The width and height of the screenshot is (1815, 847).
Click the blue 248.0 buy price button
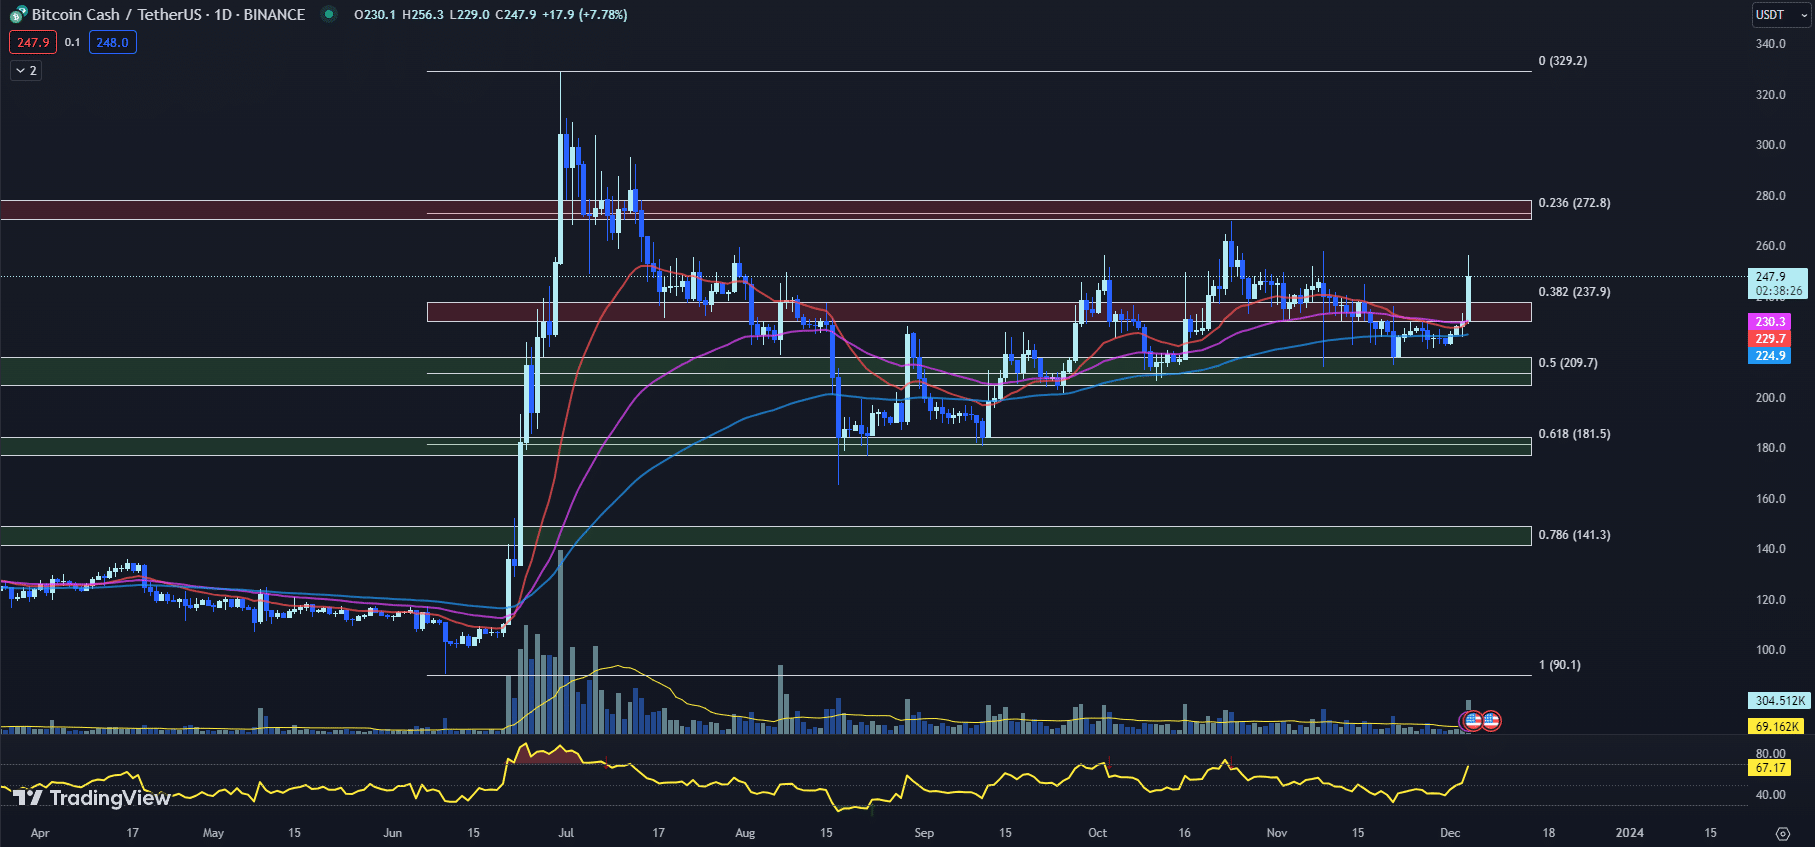tap(112, 42)
